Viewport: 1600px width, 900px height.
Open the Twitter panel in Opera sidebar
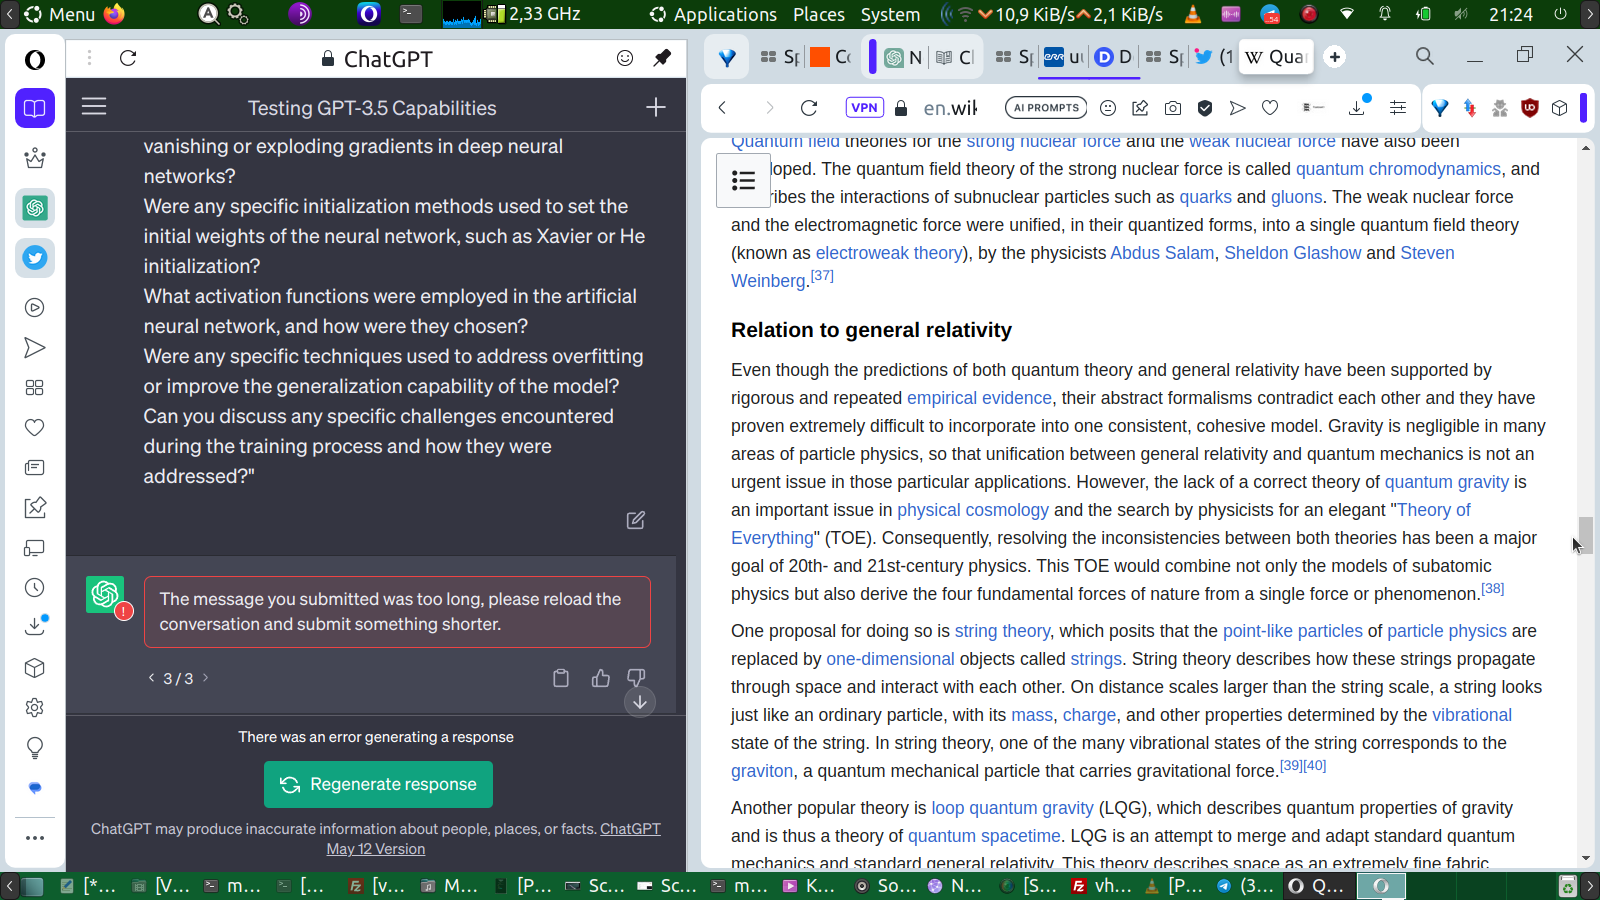coord(35,258)
